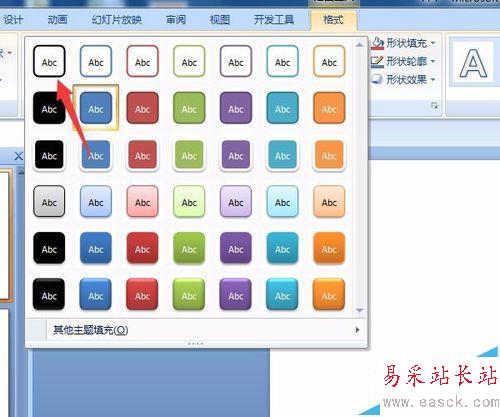
Task: Click the gallery scroll up arrow
Action: coord(359,45)
